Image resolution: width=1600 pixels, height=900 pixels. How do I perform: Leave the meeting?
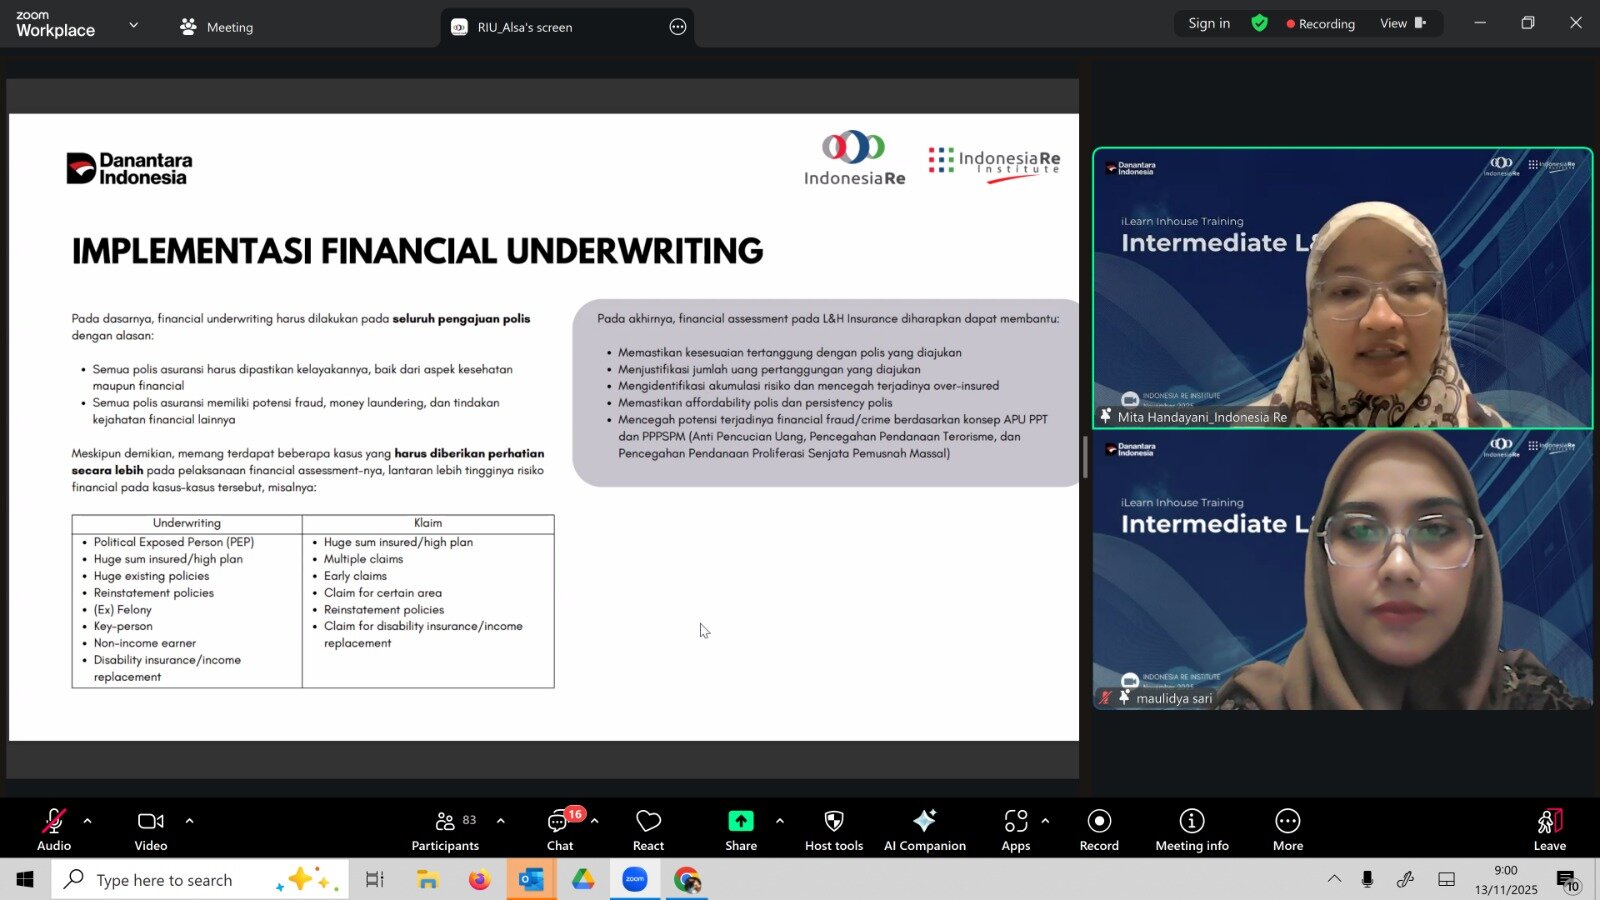point(1549,829)
